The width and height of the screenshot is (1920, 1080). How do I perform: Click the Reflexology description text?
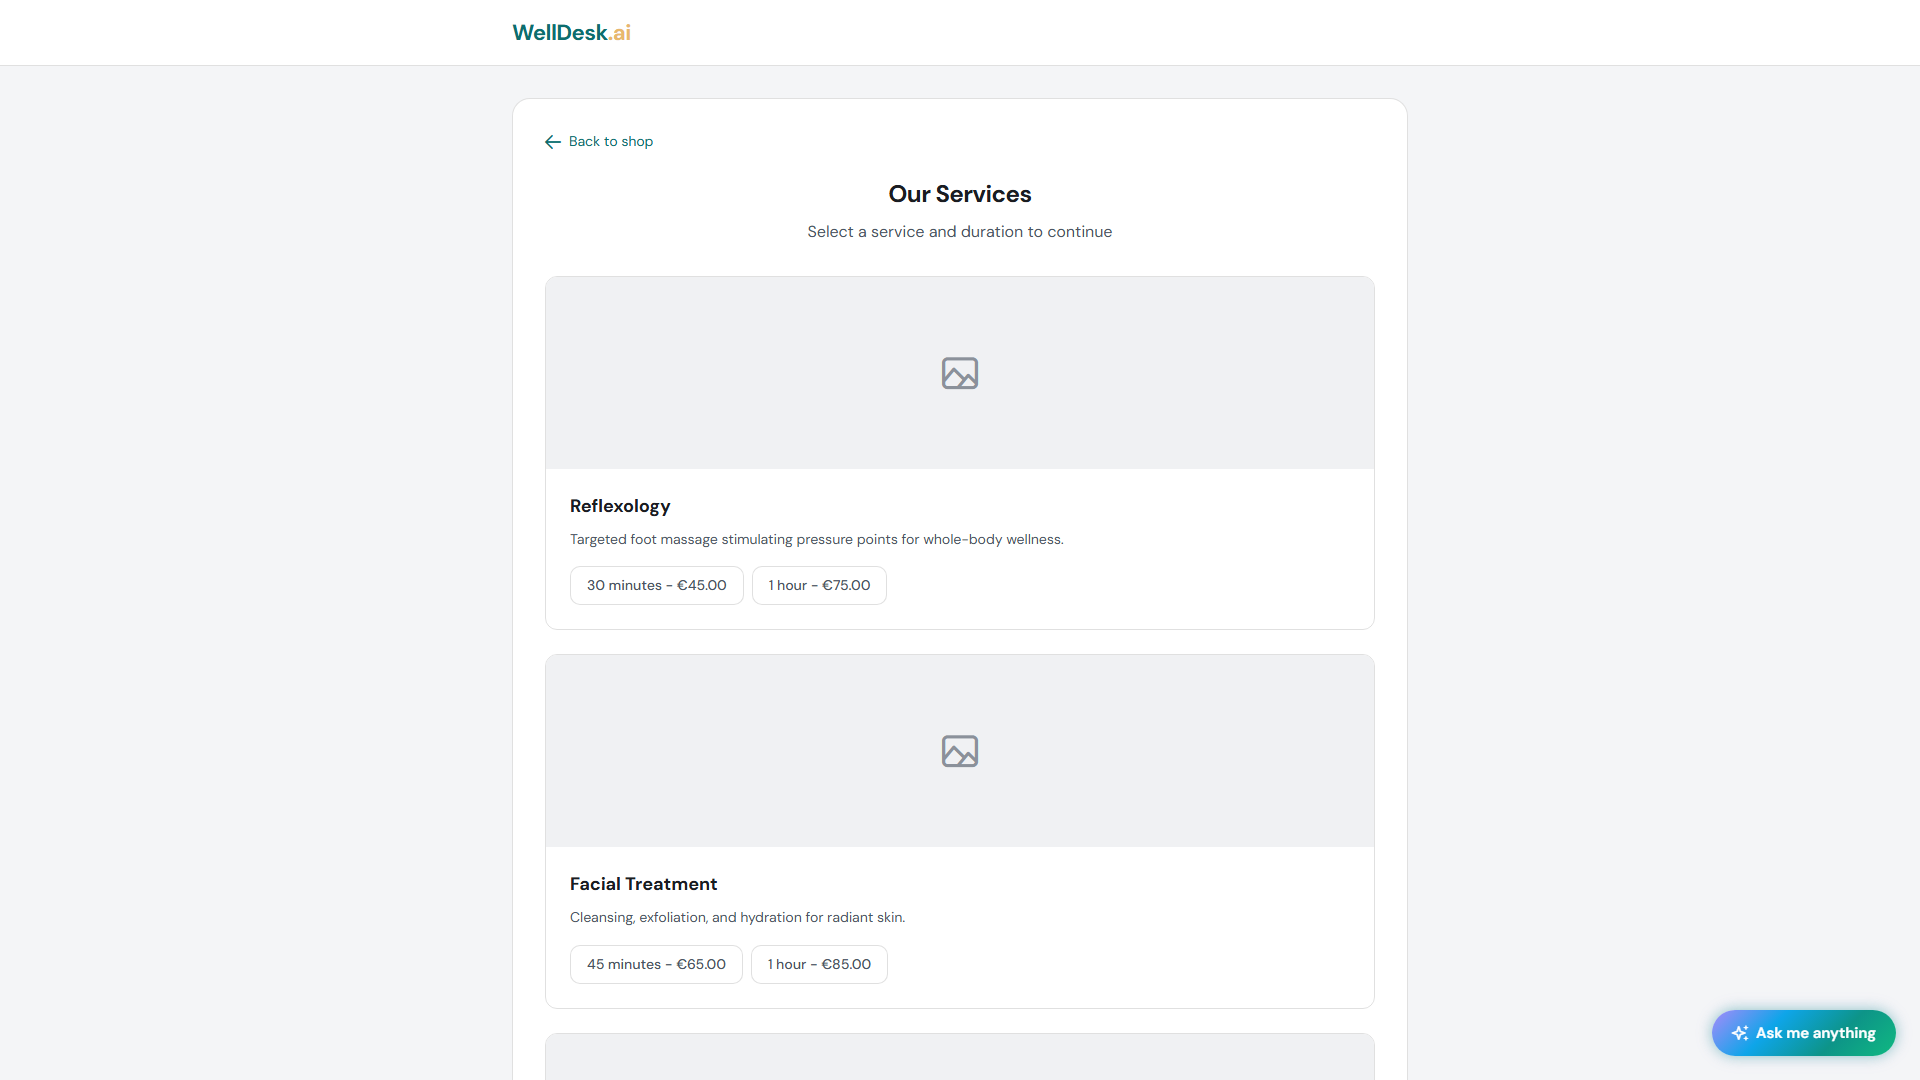(817, 539)
